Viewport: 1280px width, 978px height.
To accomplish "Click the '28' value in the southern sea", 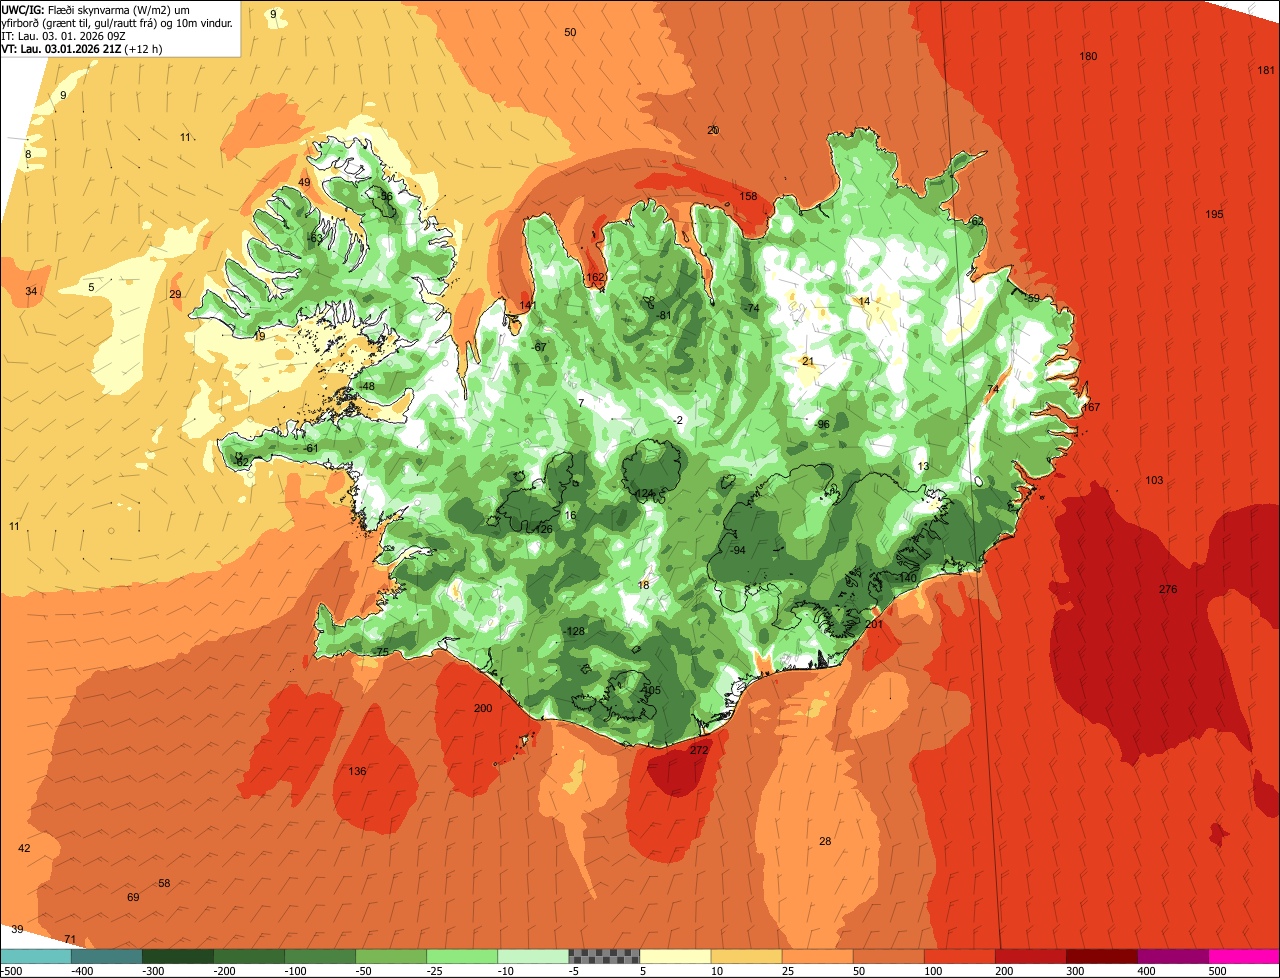I will 825,841.
